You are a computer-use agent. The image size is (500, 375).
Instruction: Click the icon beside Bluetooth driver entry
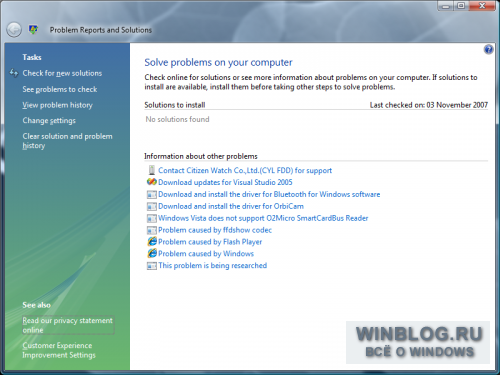[x=152, y=194]
